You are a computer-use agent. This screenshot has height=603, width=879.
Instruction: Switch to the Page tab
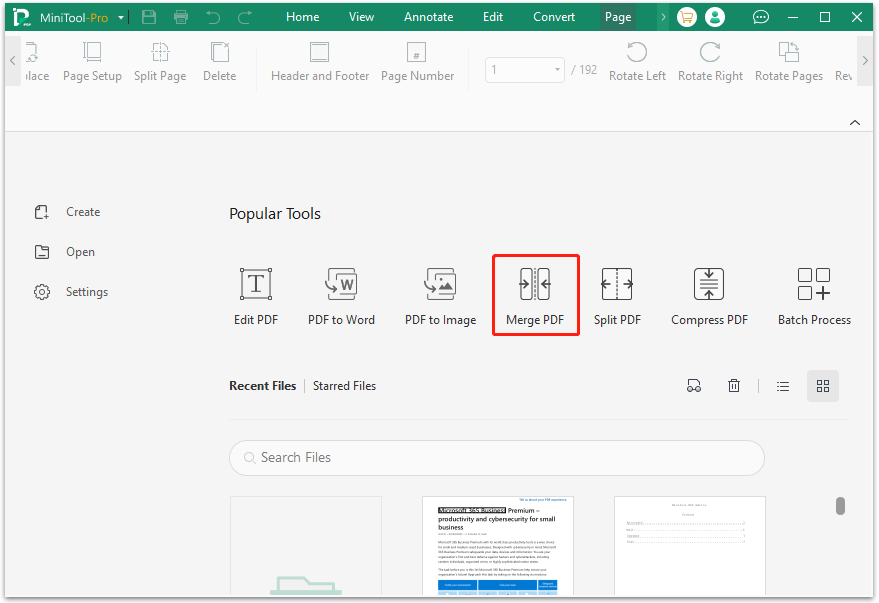click(x=618, y=17)
